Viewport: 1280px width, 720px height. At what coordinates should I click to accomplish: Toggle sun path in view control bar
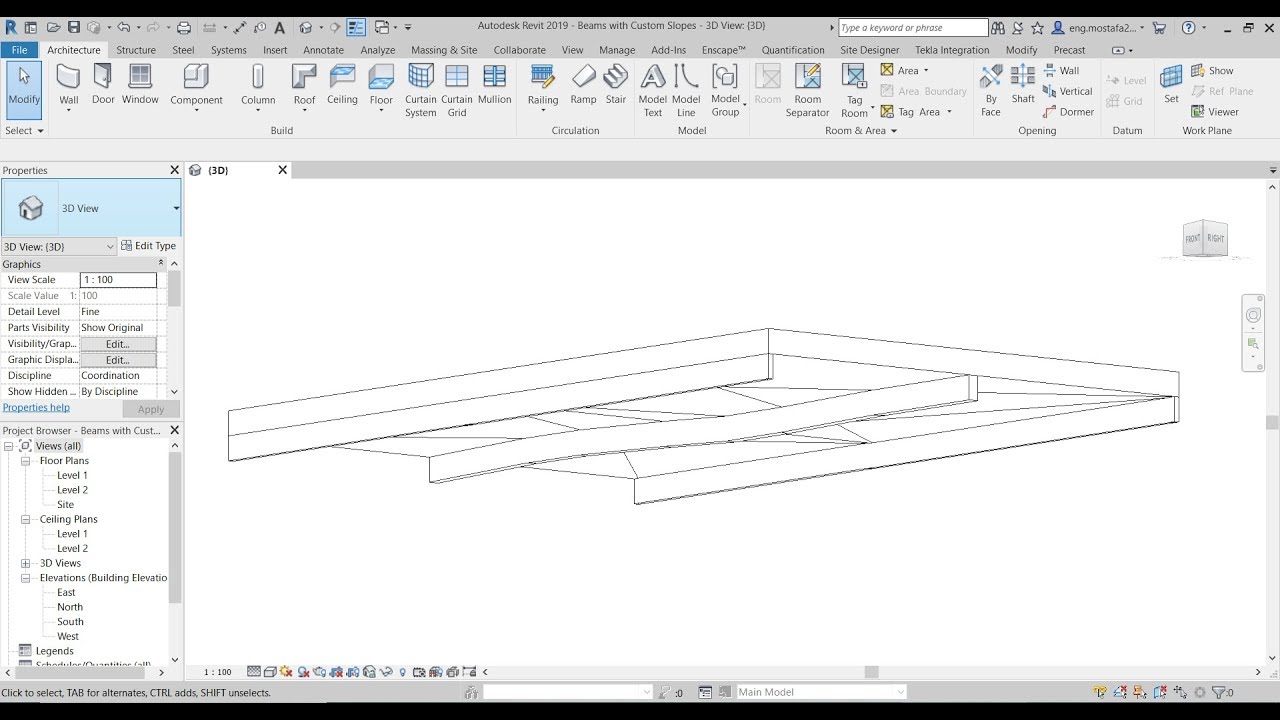point(285,672)
